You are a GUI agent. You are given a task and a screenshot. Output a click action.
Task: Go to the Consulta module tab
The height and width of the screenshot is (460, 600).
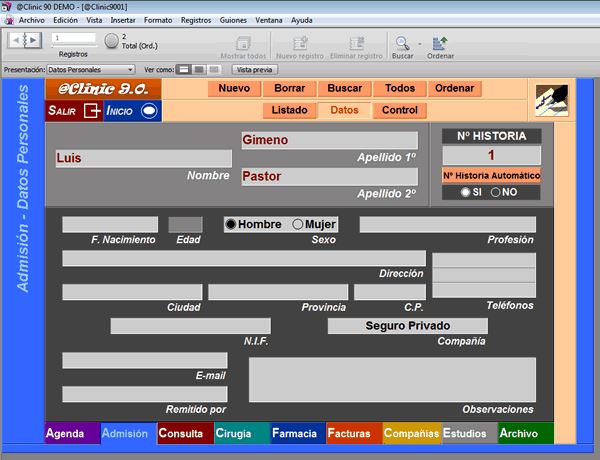pos(186,433)
